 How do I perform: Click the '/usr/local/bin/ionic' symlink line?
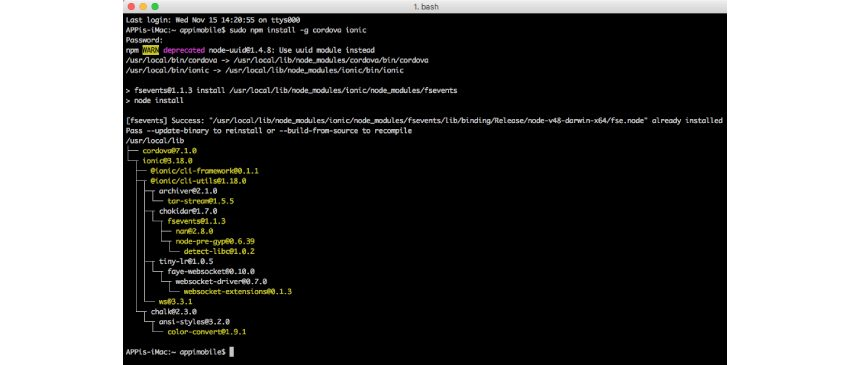point(265,70)
